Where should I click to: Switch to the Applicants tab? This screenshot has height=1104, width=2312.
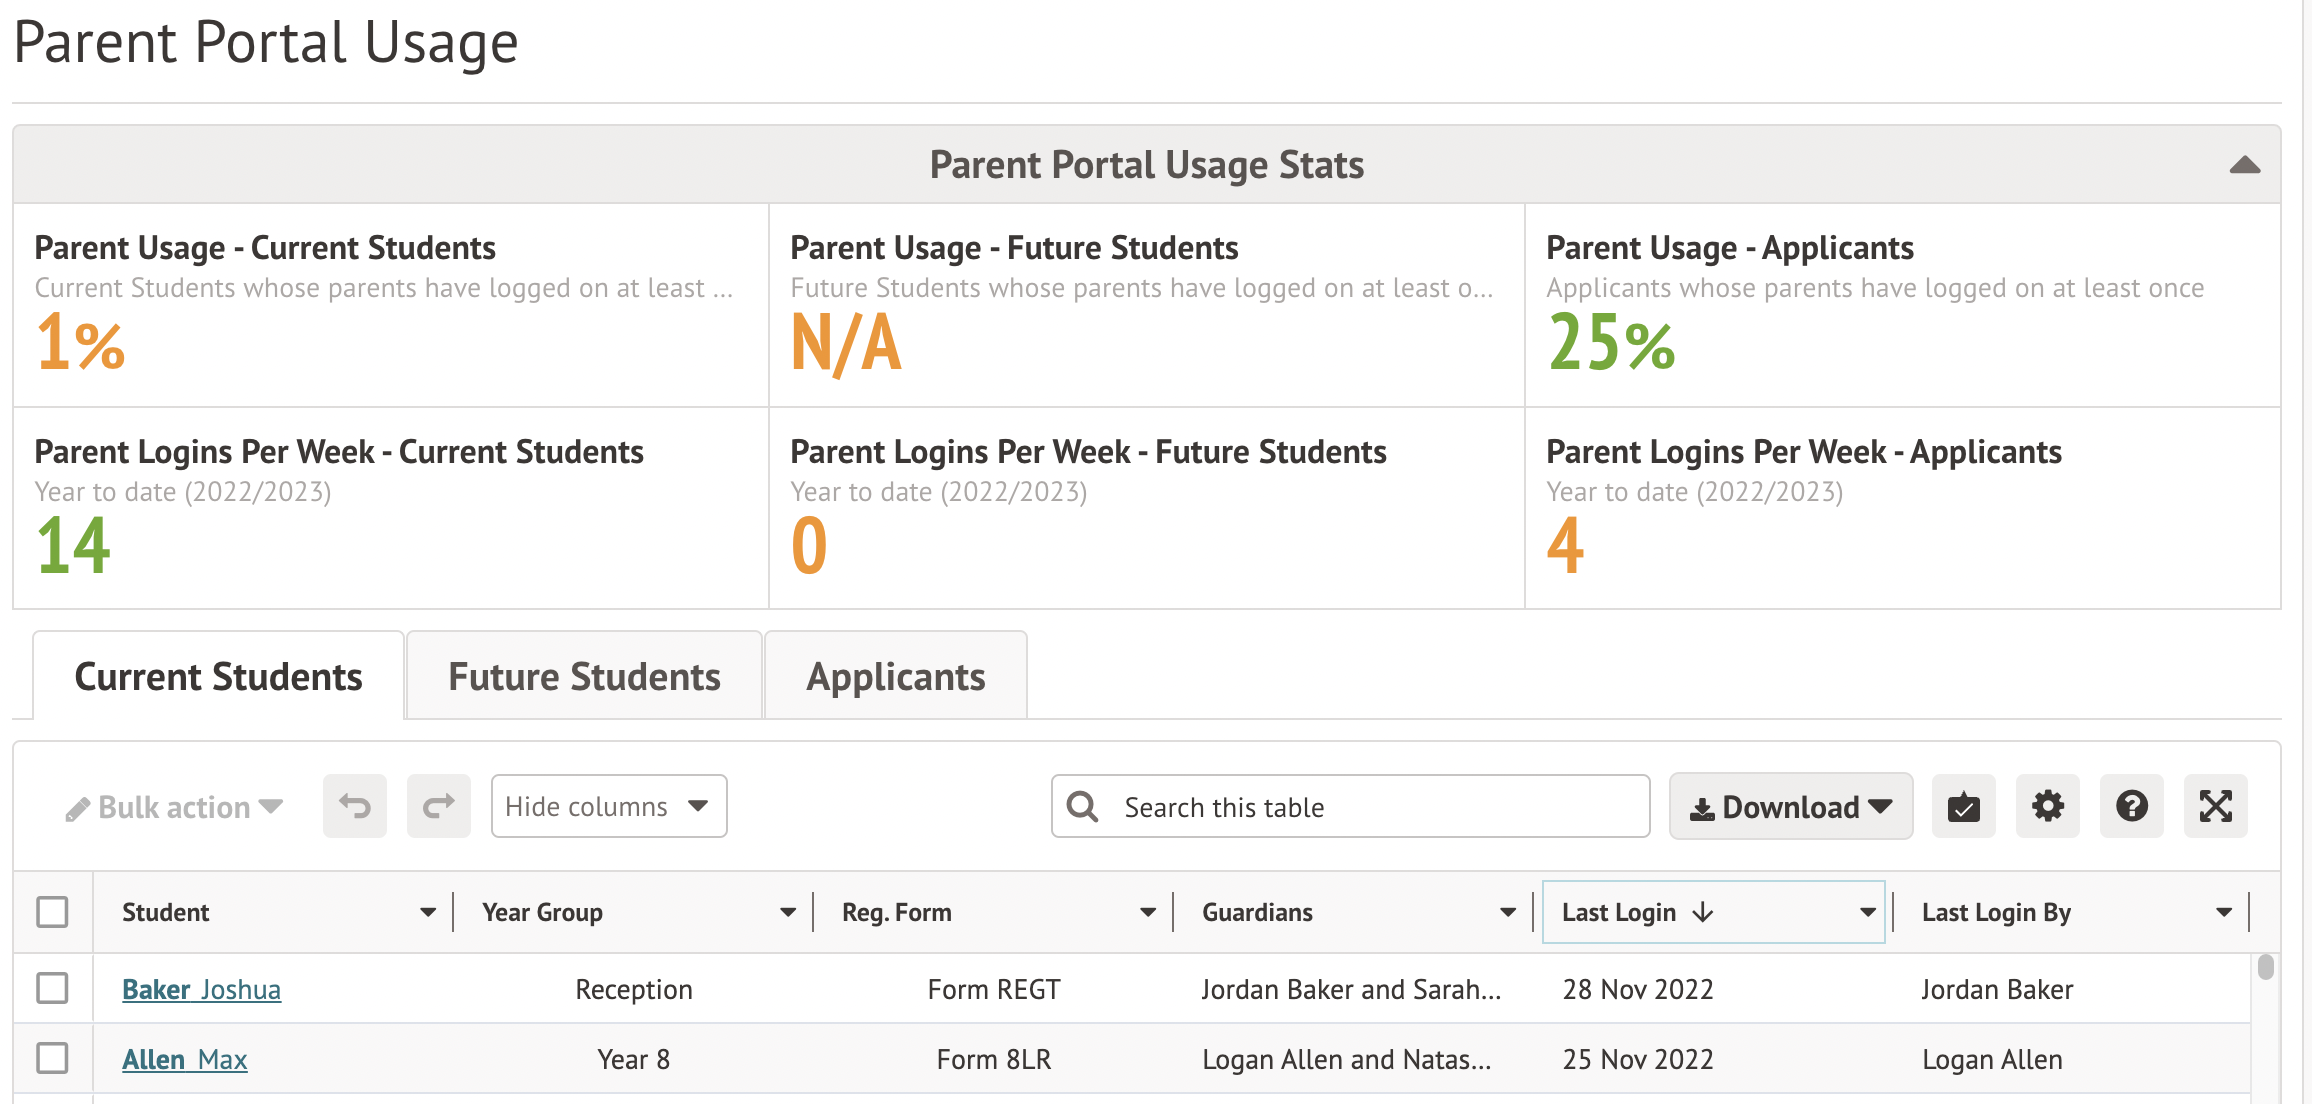pyautogui.click(x=895, y=677)
